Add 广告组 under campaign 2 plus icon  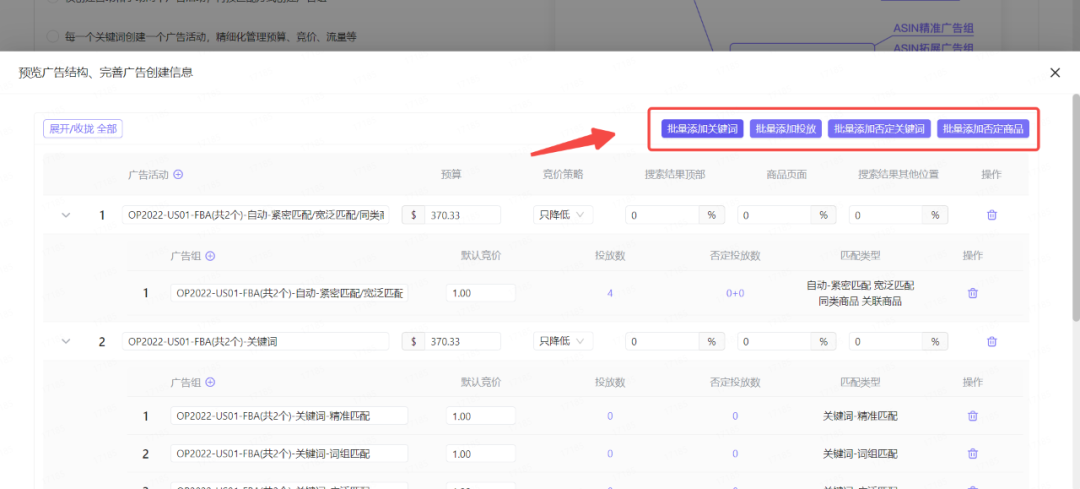[211, 382]
